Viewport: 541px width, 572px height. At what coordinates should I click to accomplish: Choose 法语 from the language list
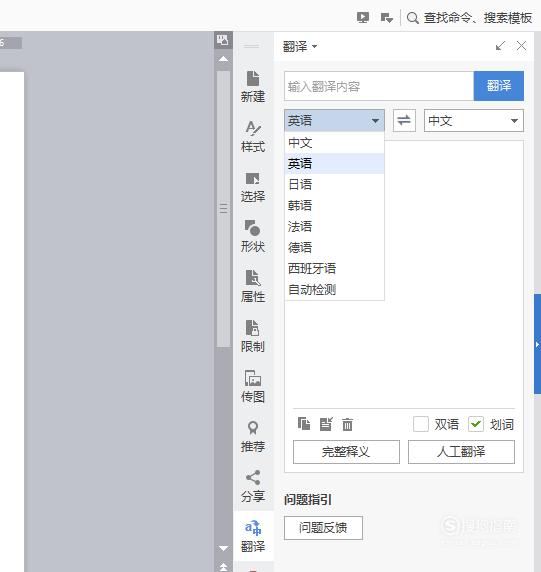point(334,227)
